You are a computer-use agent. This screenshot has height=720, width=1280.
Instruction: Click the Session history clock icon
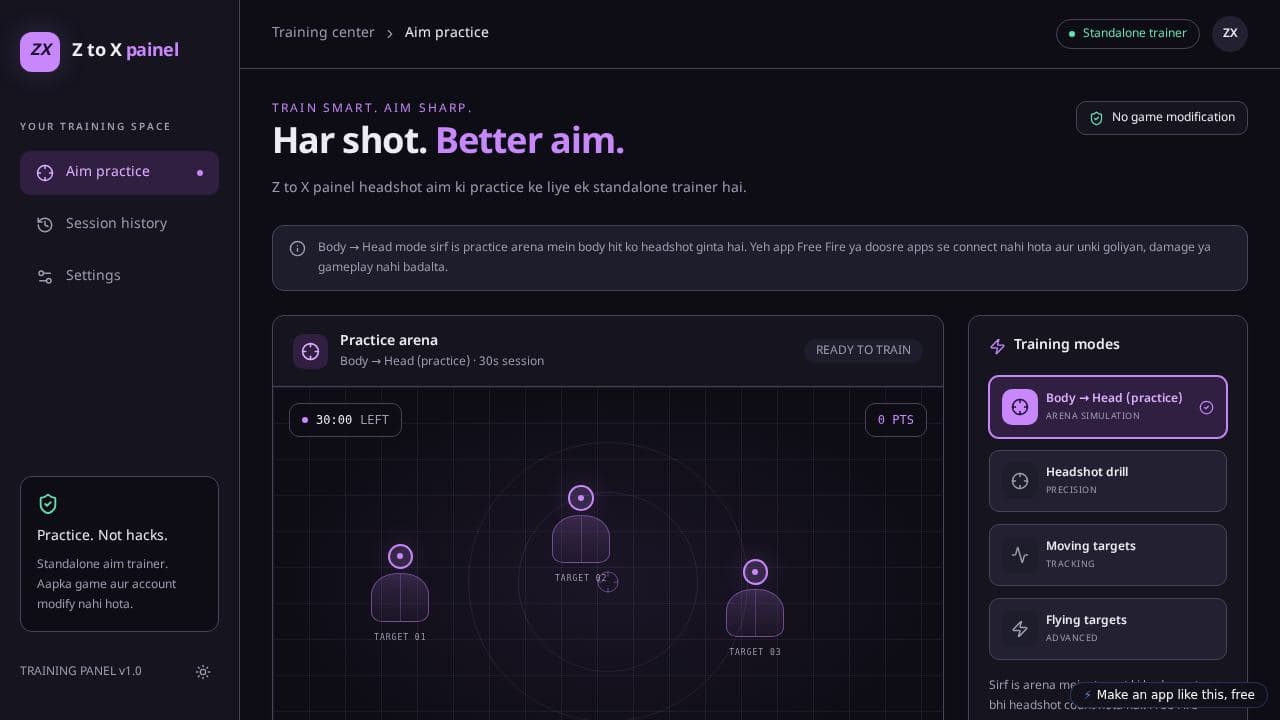[45, 225]
